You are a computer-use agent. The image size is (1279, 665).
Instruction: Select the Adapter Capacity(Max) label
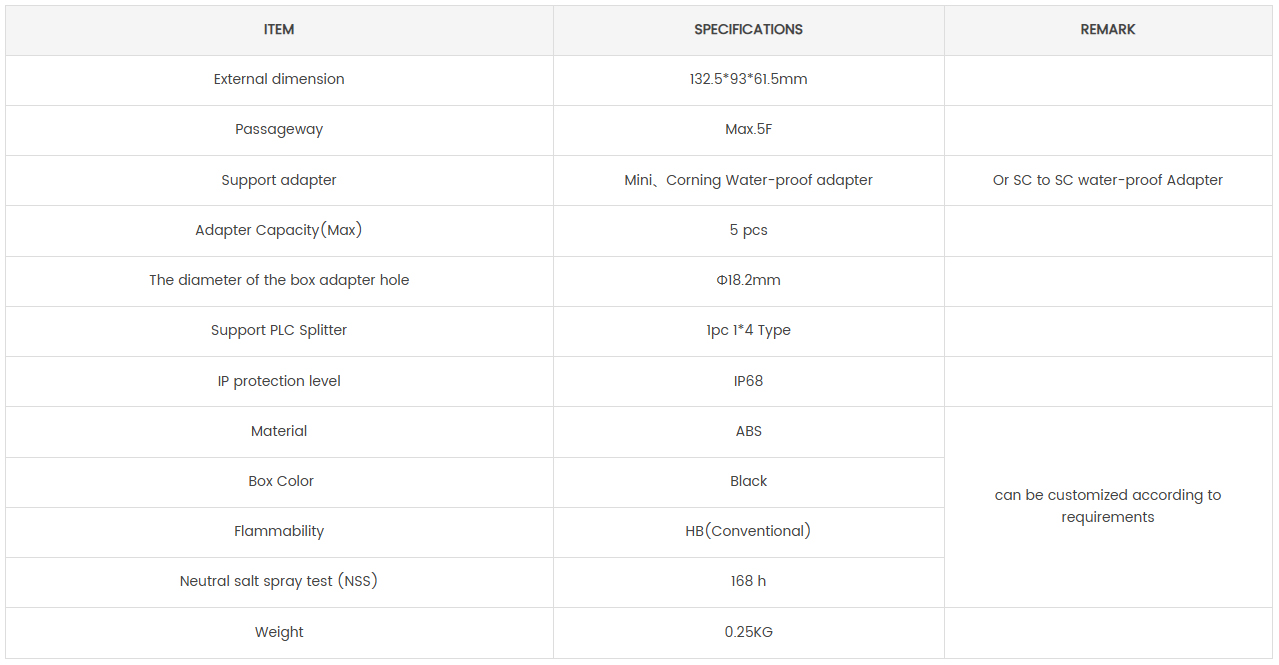coord(279,230)
